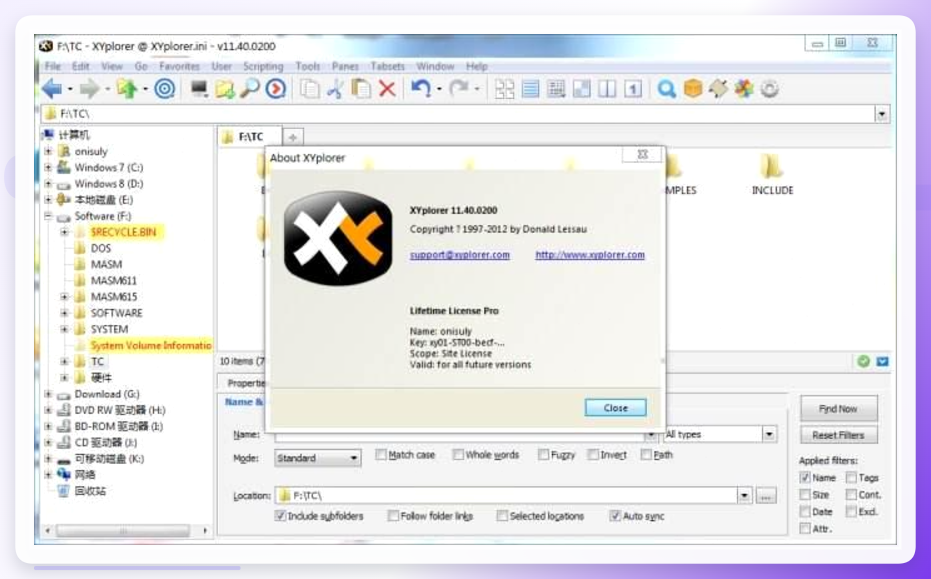Click the browse (...) button beside Location
The image size is (931, 579).
click(766, 495)
